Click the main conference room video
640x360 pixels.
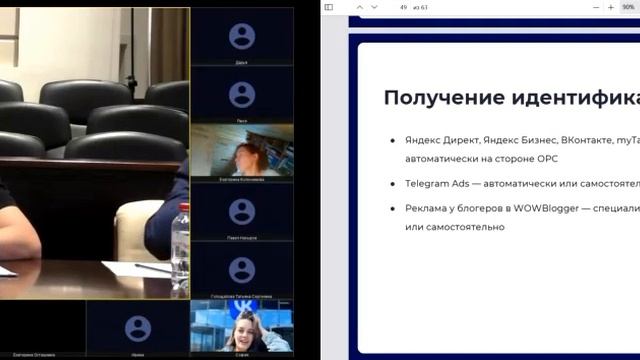click(x=95, y=153)
